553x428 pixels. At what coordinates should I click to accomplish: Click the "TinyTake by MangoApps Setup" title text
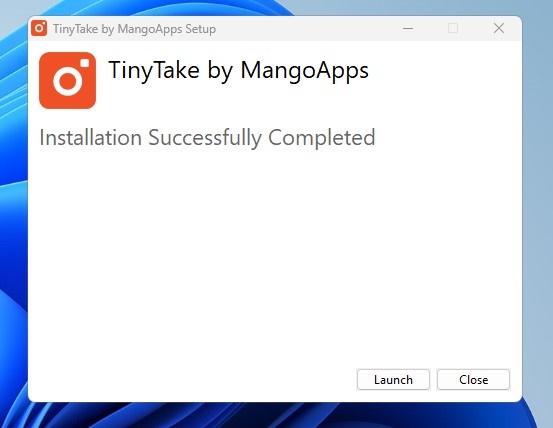click(x=134, y=29)
